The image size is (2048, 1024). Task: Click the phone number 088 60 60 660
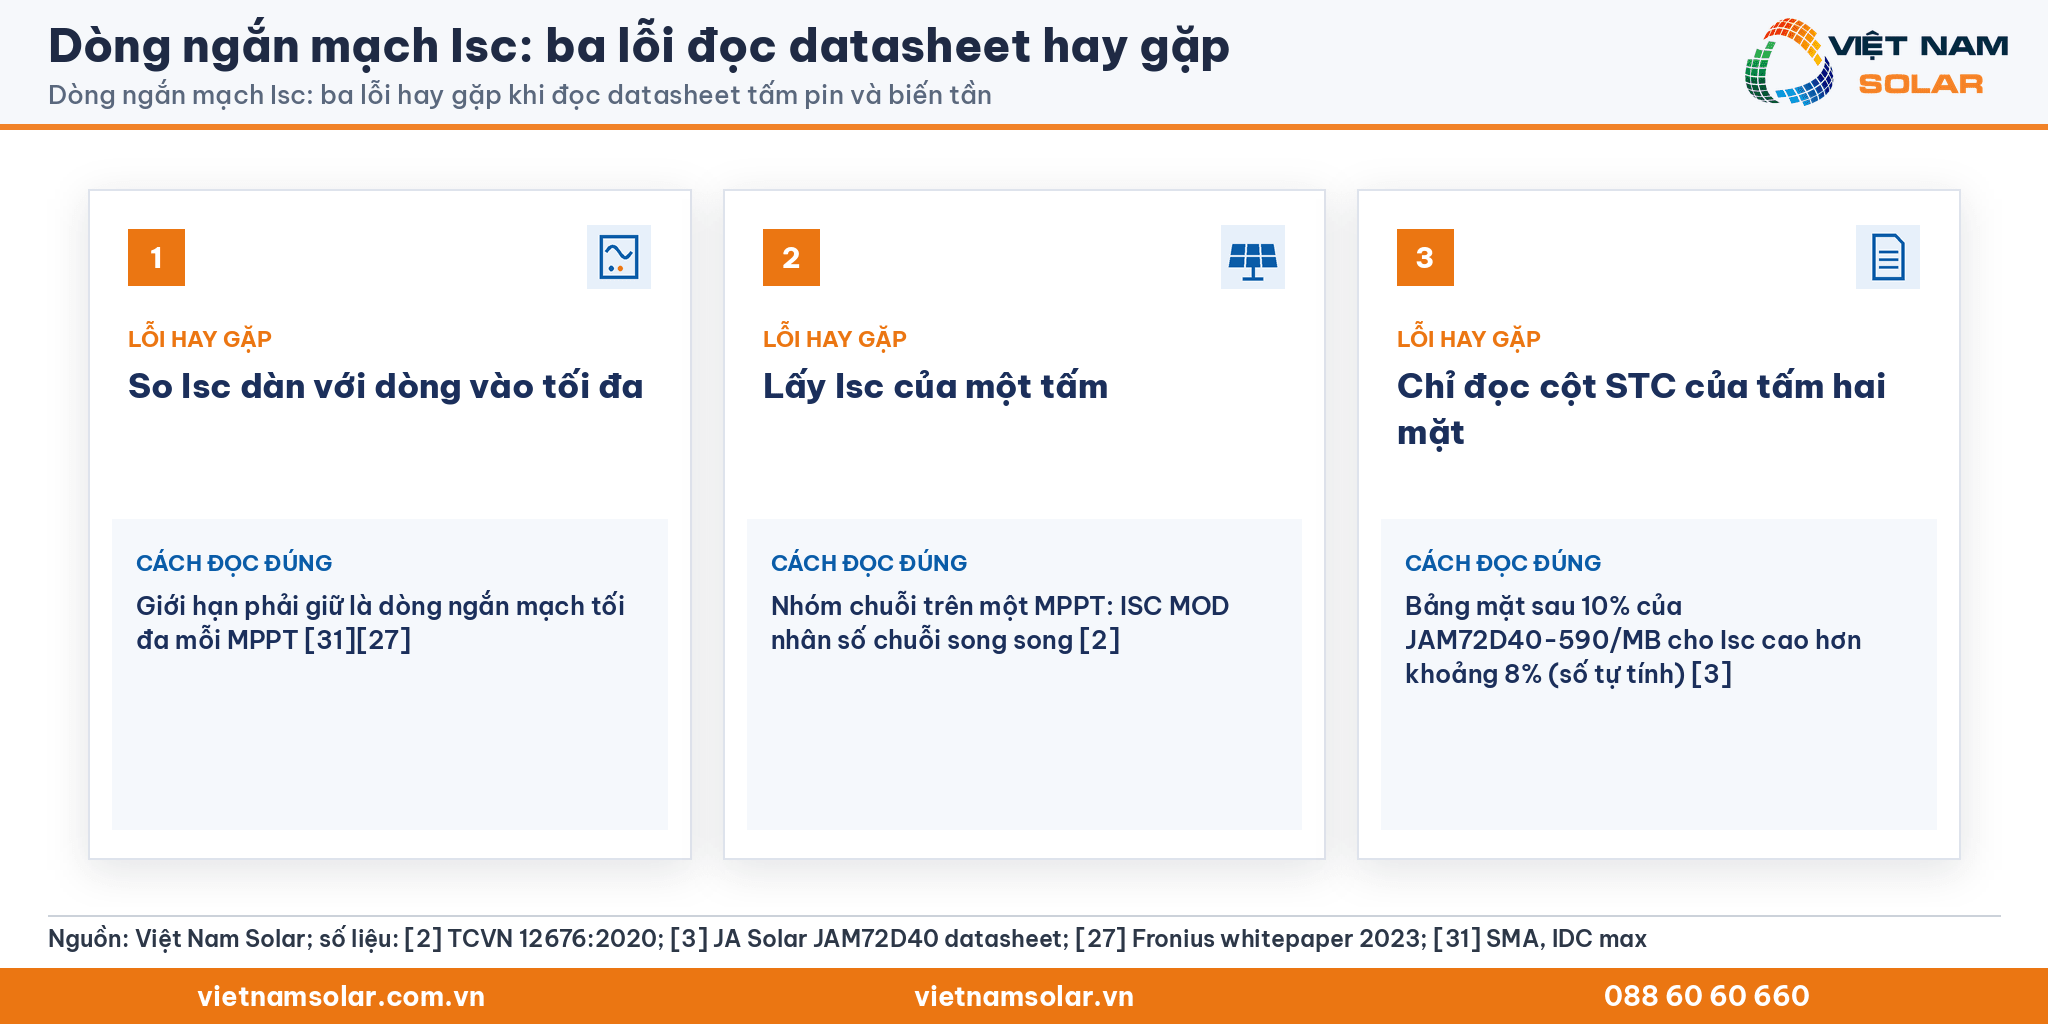[x=1707, y=996]
